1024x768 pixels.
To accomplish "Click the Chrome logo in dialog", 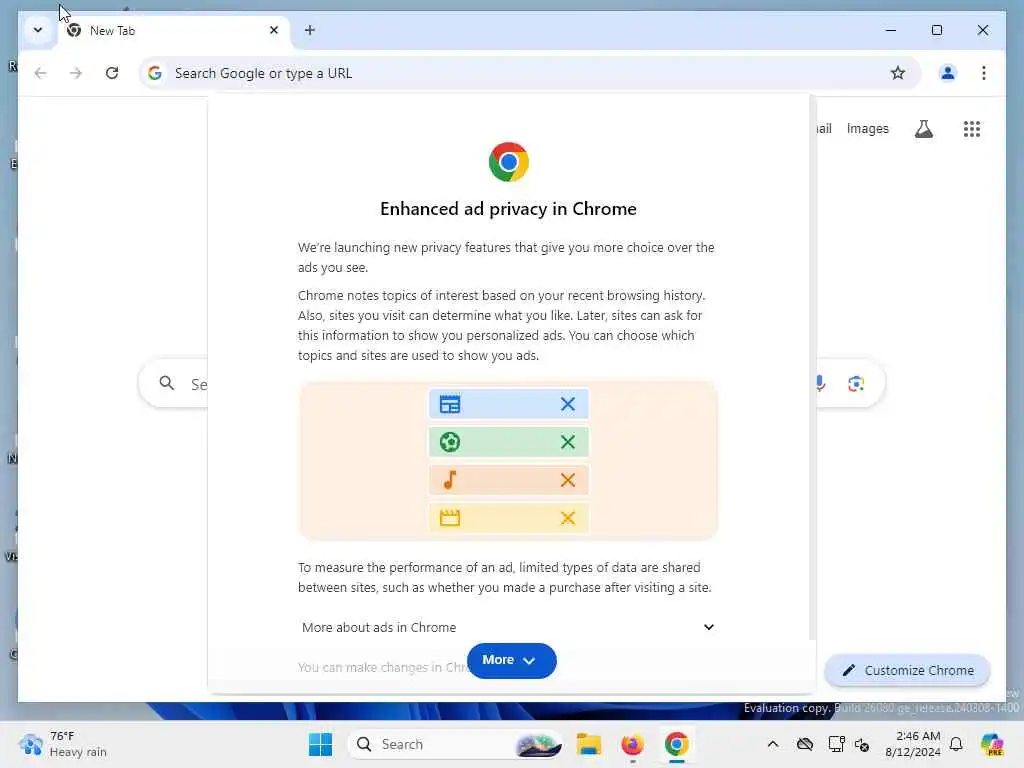I will (508, 162).
